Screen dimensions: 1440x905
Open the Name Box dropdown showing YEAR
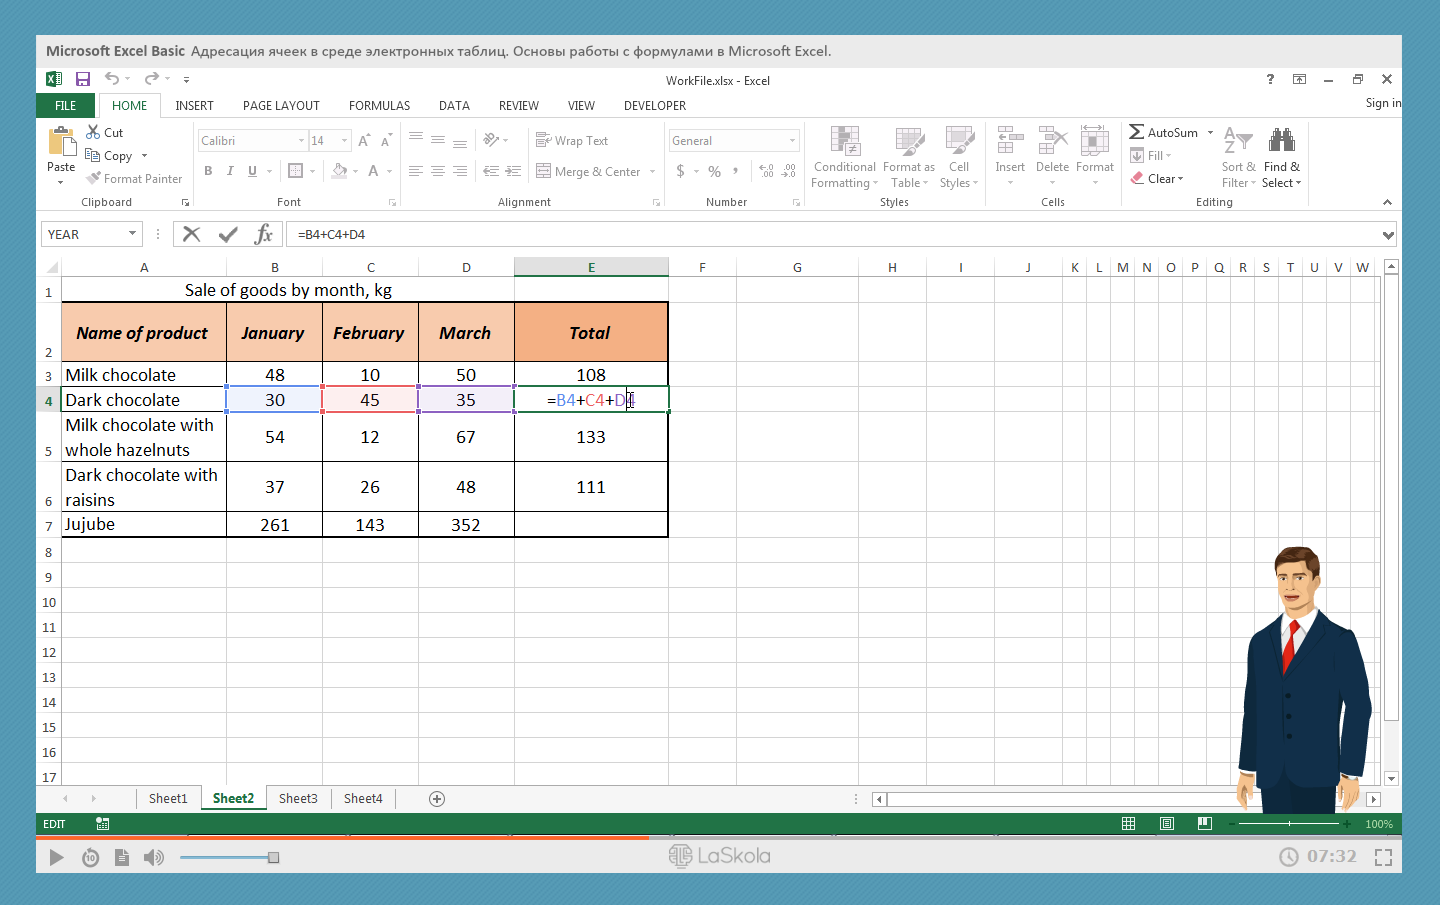(132, 234)
